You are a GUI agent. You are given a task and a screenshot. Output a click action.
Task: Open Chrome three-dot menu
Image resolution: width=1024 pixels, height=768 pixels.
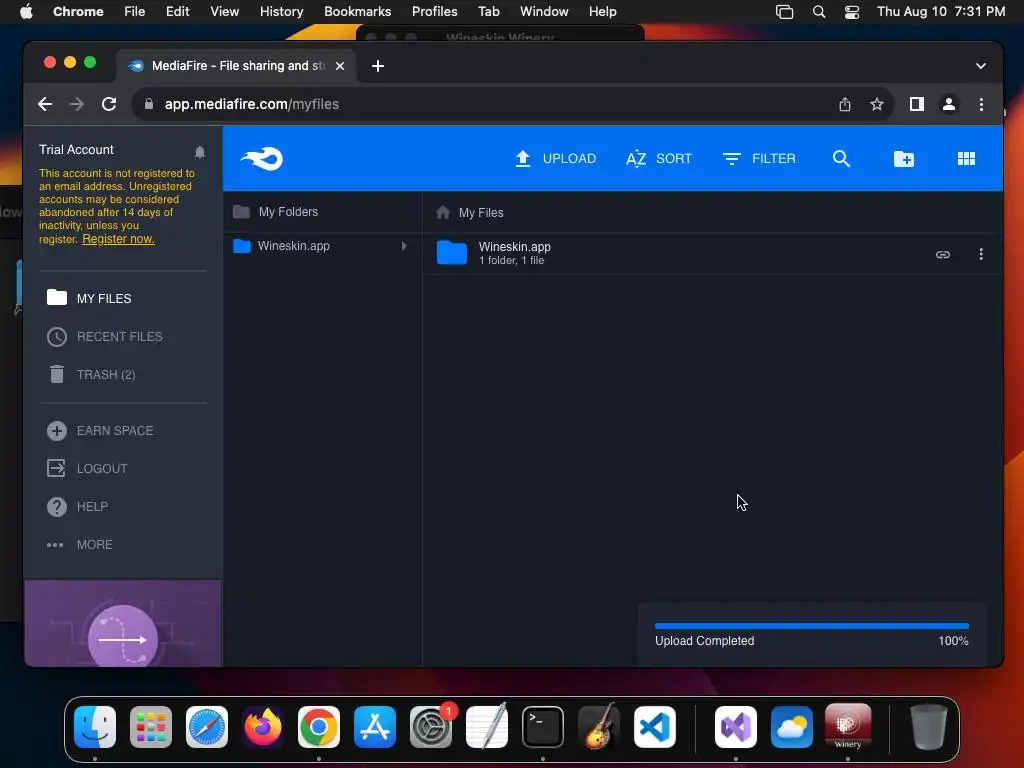[x=981, y=104]
